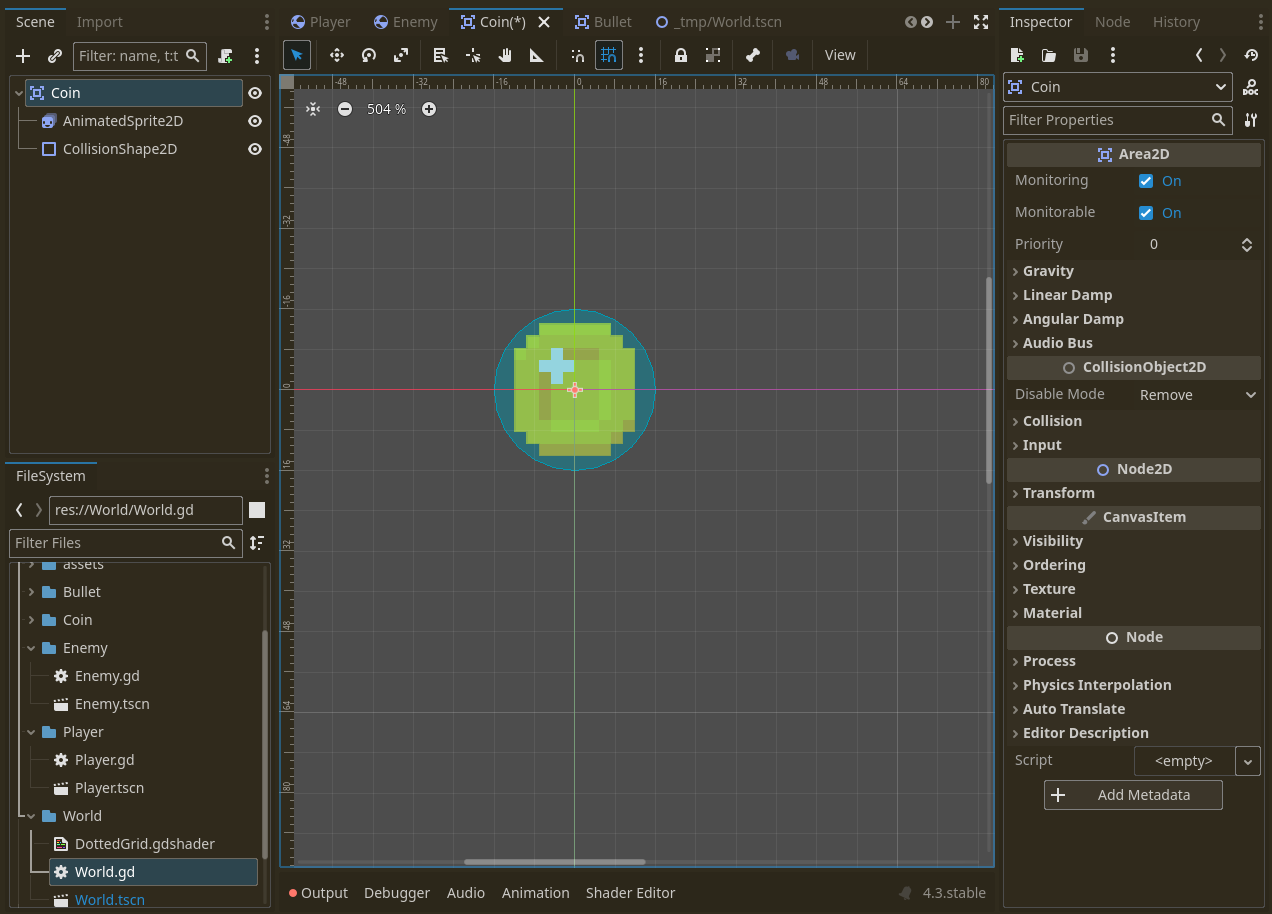The image size is (1272, 914).
Task: Toggle snapping with the grid snap icon
Action: point(609,55)
